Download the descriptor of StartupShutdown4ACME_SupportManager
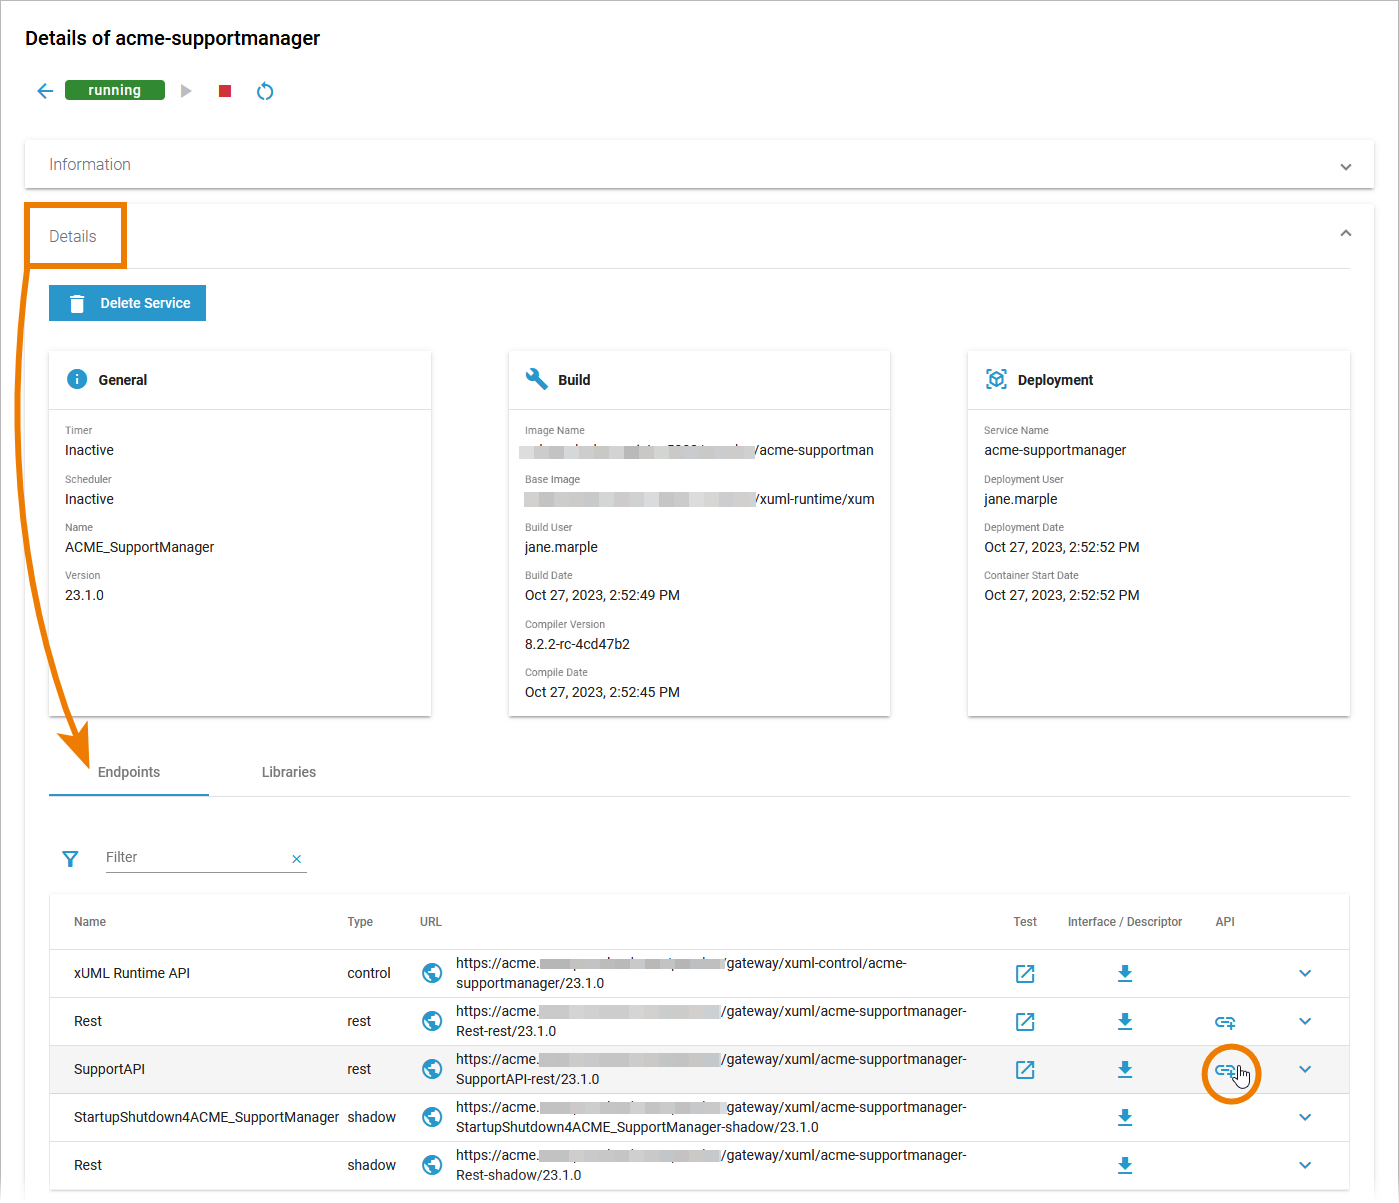 (x=1125, y=1117)
